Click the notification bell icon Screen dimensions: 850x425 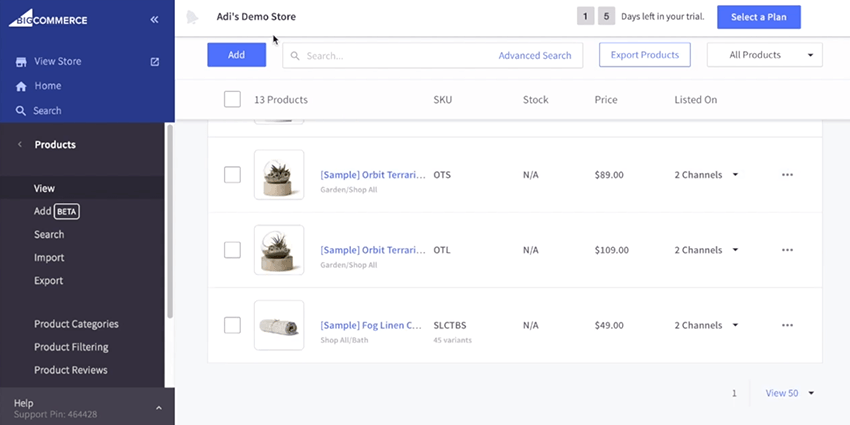tap(192, 17)
